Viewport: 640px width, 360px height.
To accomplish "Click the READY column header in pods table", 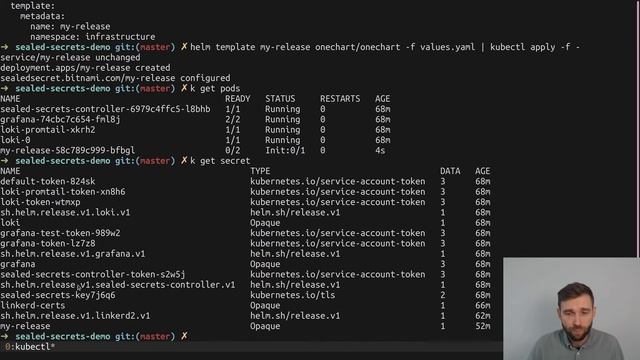I will (x=238, y=99).
